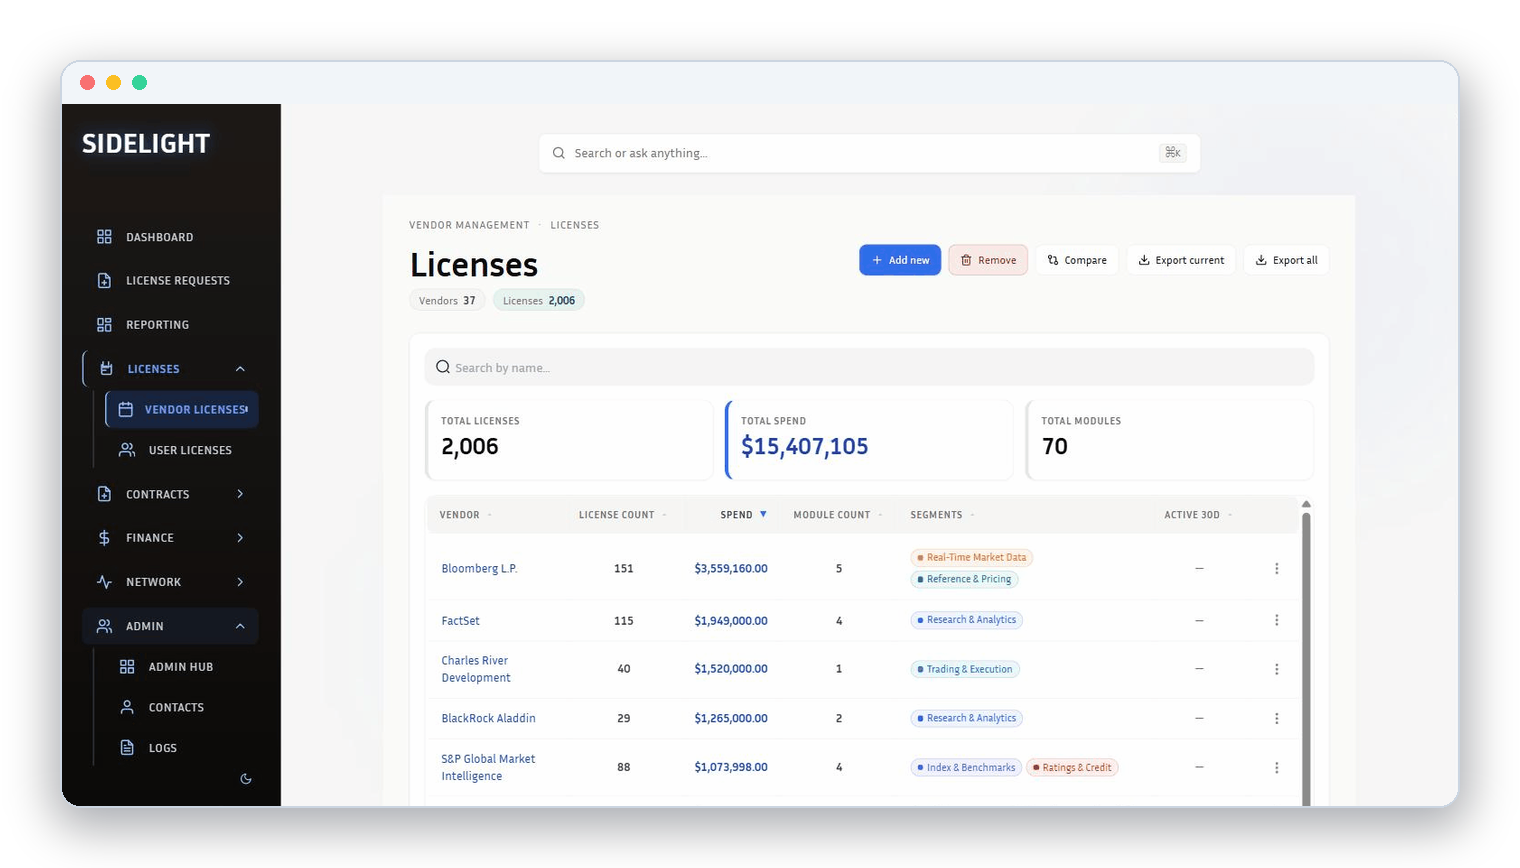The height and width of the screenshot is (868, 1520).
Task: Sort table by Module Count column
Action: click(838, 515)
